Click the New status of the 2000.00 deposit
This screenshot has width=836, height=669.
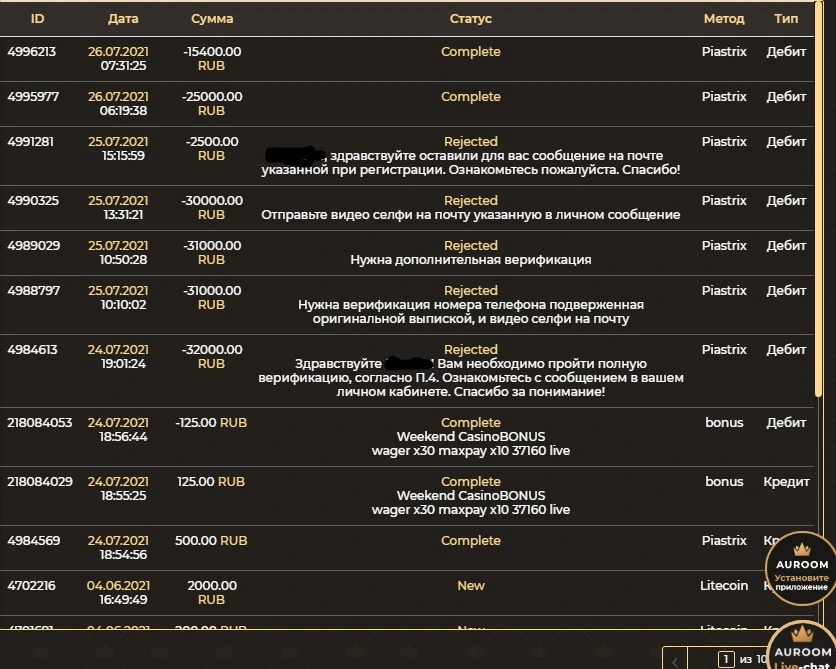click(471, 585)
